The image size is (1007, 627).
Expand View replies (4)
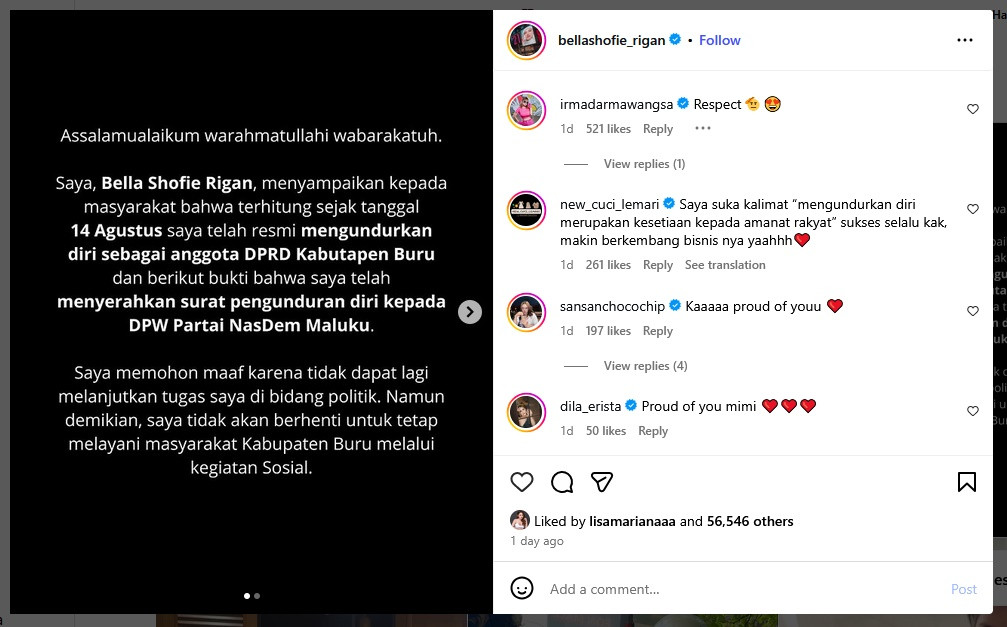(x=645, y=366)
